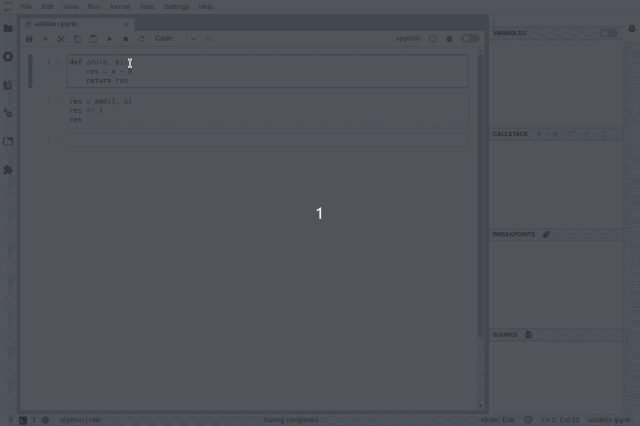Screen dimensions: 640x426
Task: Click Step Over icon in Callstack header
Action: [x=571, y=134]
